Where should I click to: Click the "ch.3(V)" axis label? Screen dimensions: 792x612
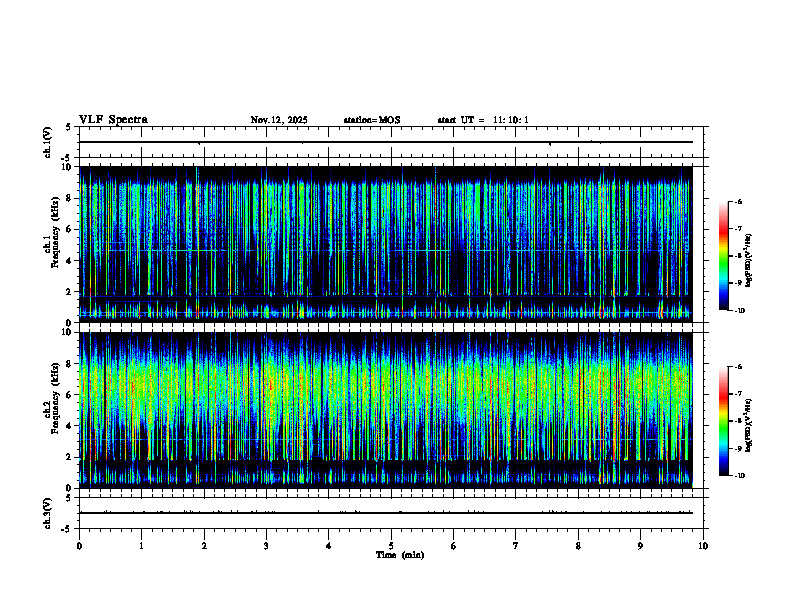pyautogui.click(x=48, y=513)
